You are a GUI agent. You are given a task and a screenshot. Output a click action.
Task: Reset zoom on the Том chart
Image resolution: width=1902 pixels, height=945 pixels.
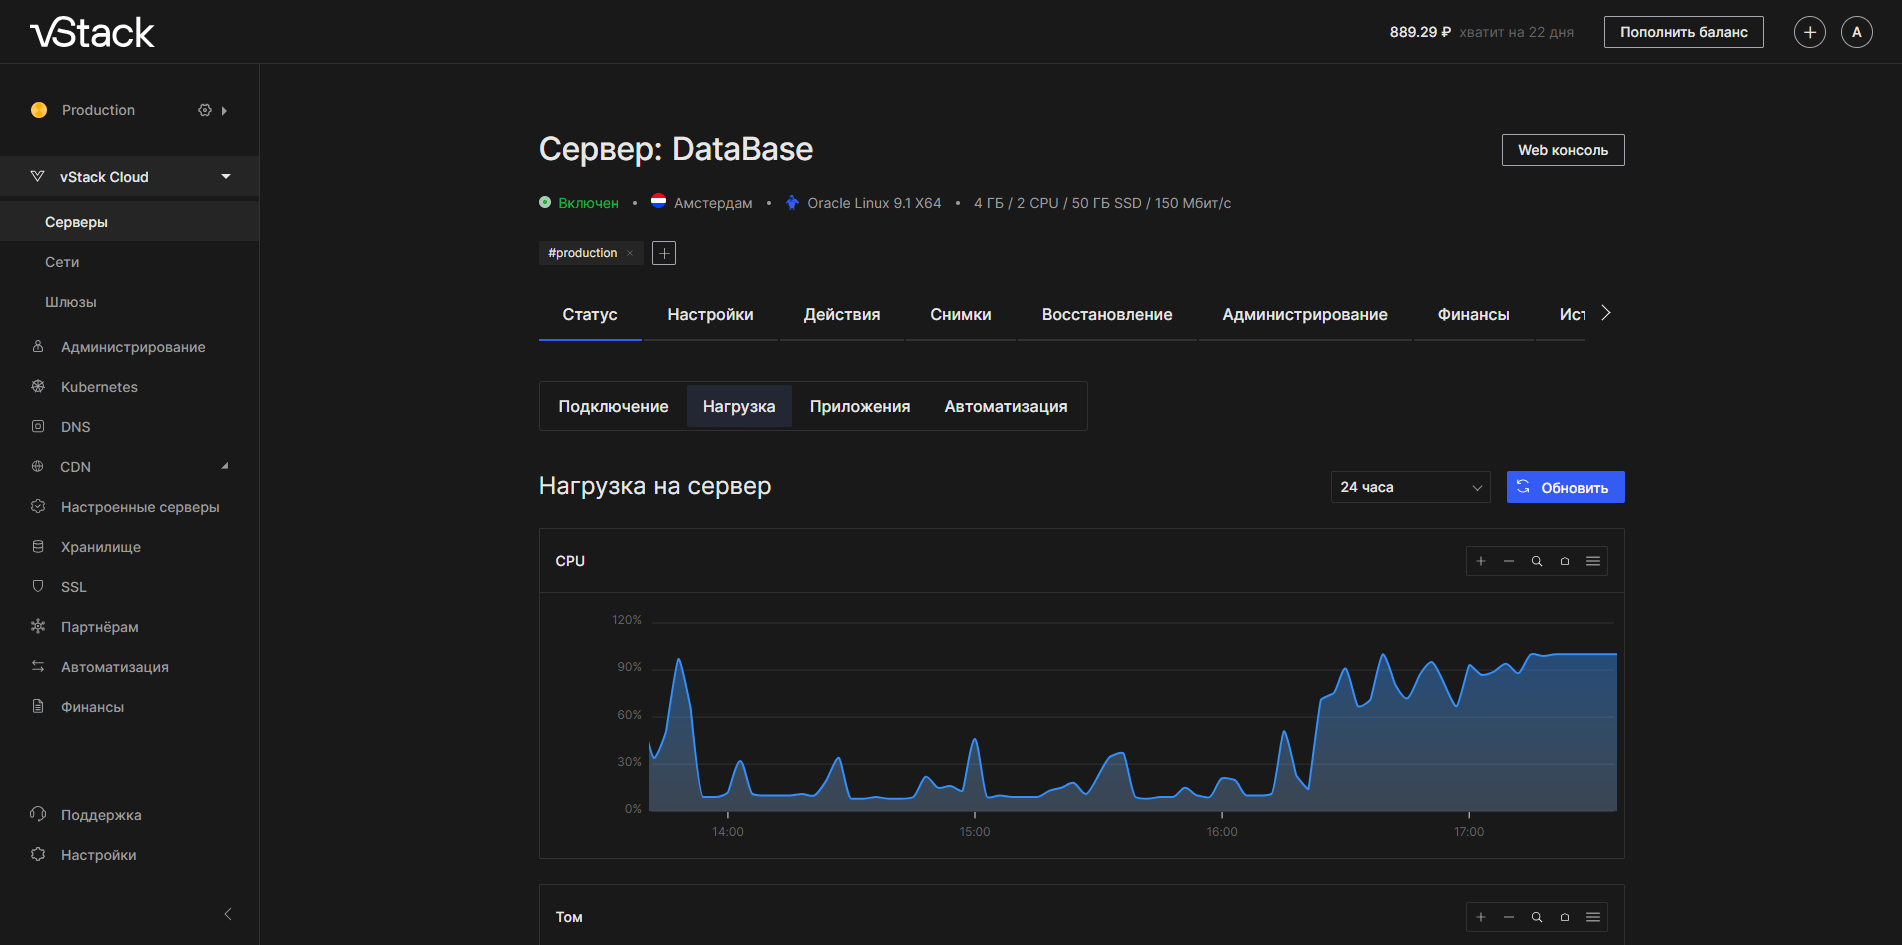tap(1565, 917)
